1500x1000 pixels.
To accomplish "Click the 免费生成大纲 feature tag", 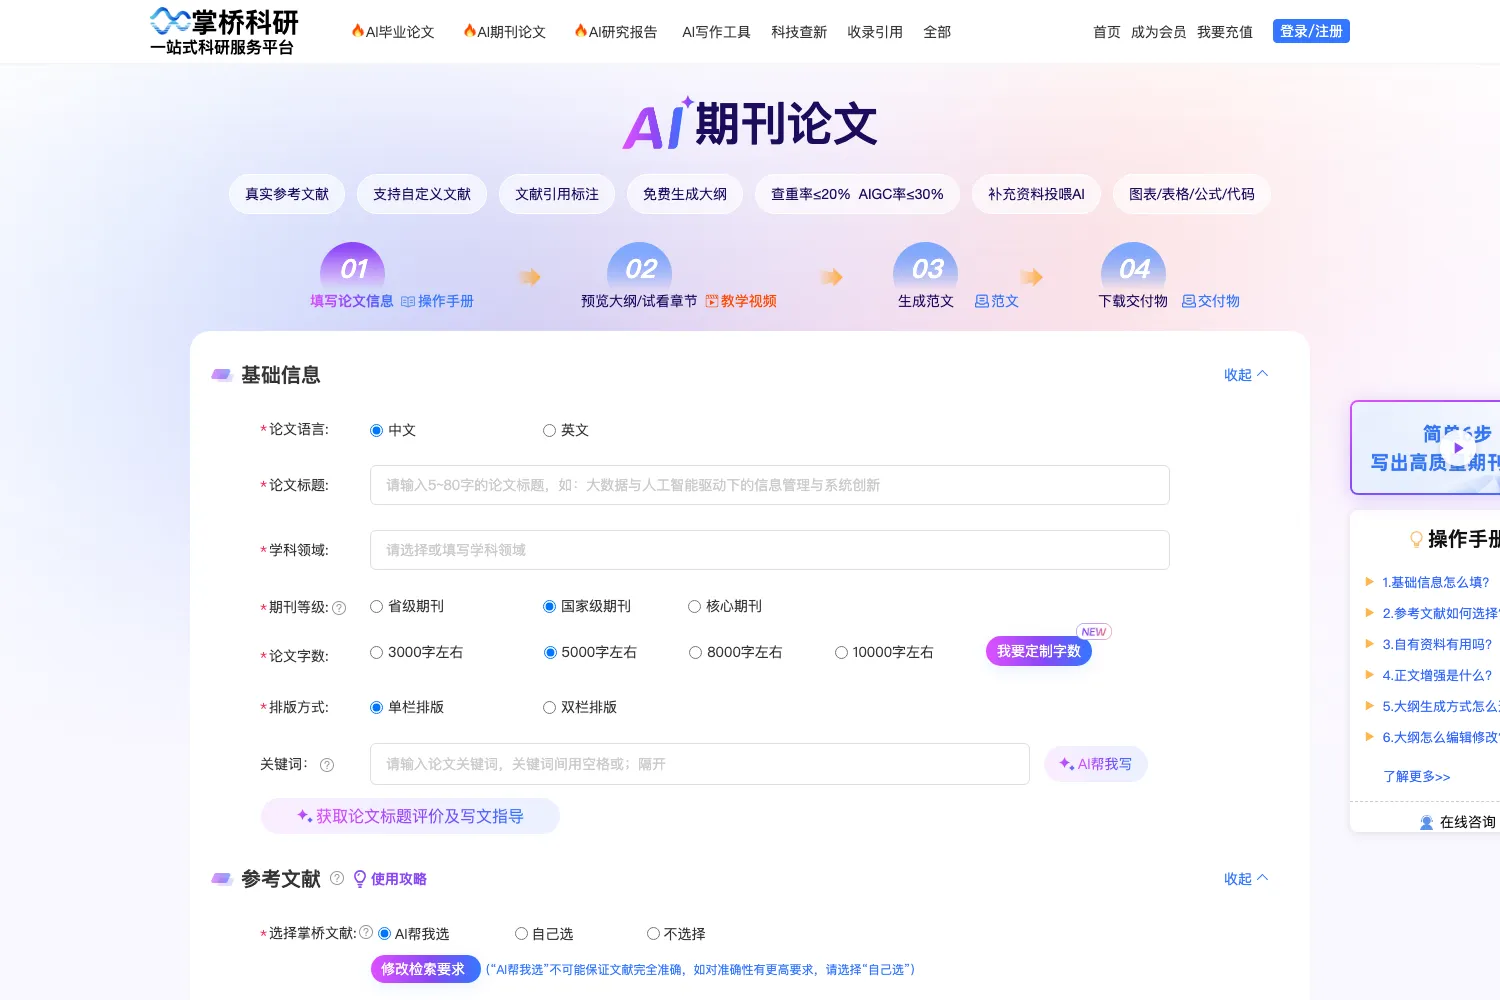I will [685, 194].
